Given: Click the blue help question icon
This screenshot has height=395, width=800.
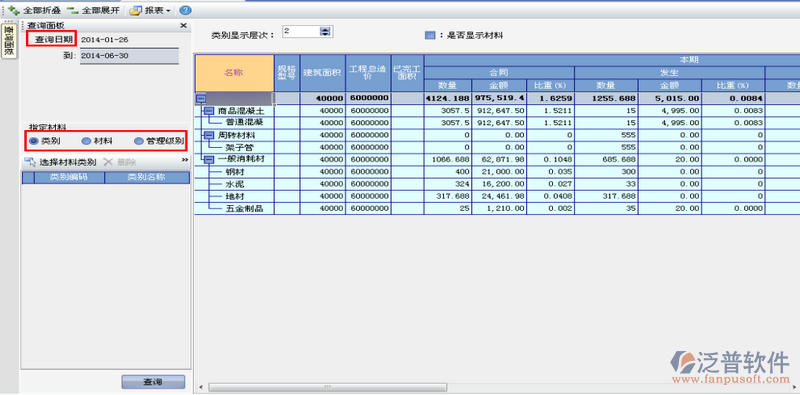Looking at the screenshot, I should click(x=186, y=10).
